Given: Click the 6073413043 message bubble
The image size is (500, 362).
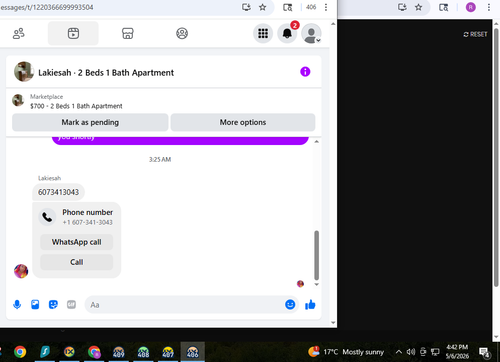Looking at the screenshot, I should click(x=58, y=192).
